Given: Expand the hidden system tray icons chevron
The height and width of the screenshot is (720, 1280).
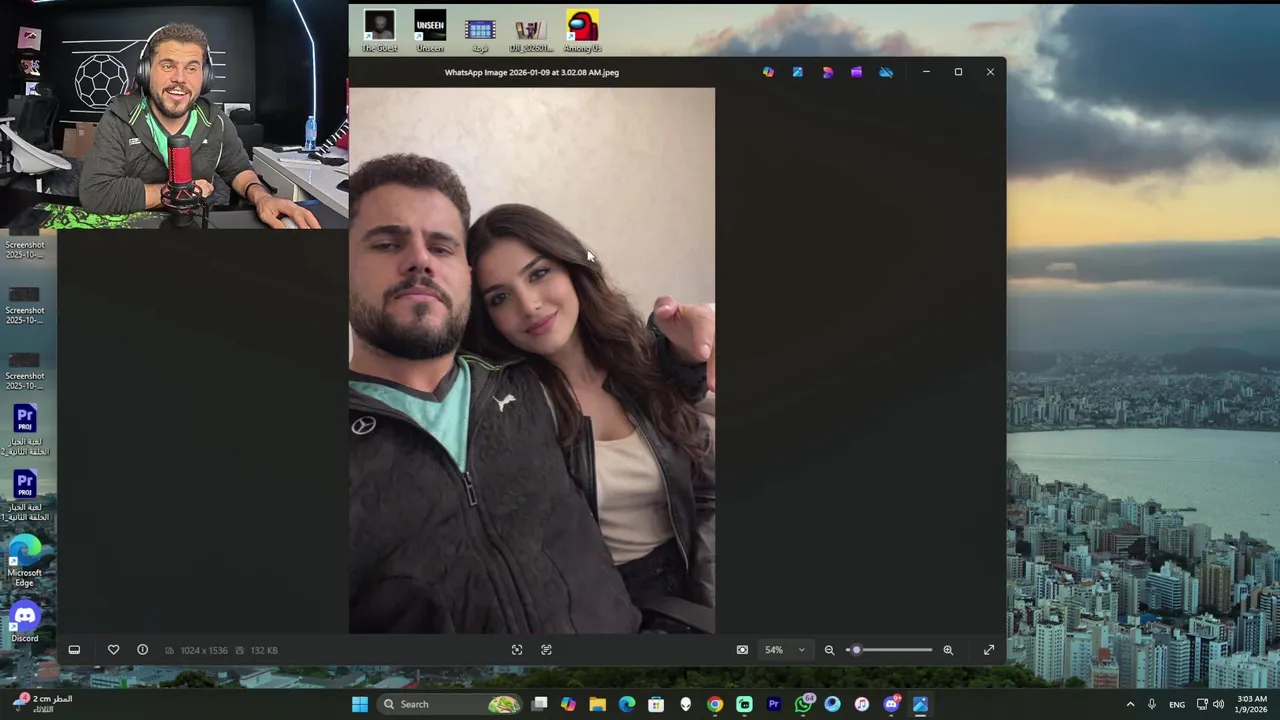Looking at the screenshot, I should (1130, 704).
